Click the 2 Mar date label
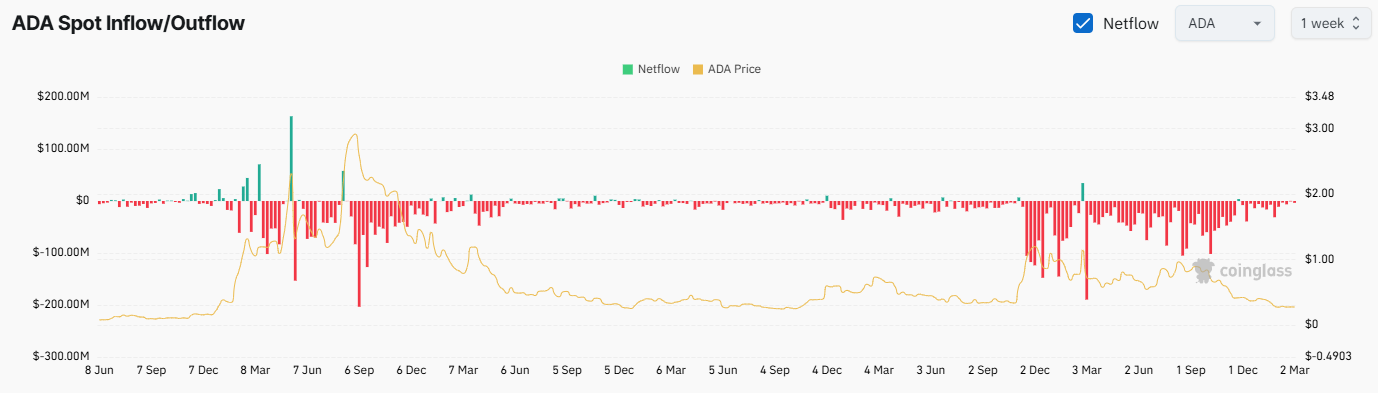 (x=1294, y=370)
